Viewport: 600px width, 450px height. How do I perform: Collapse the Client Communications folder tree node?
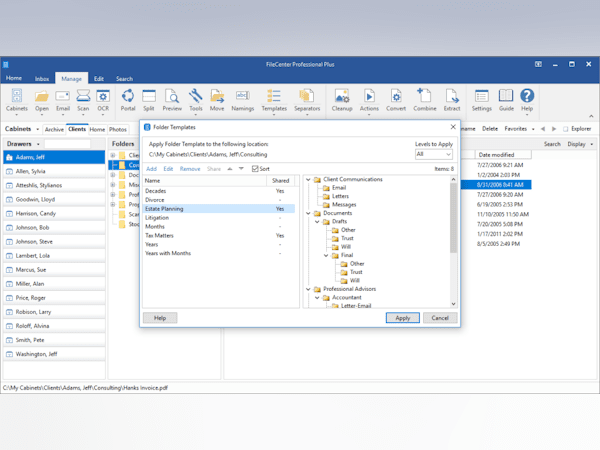pyautogui.click(x=309, y=180)
